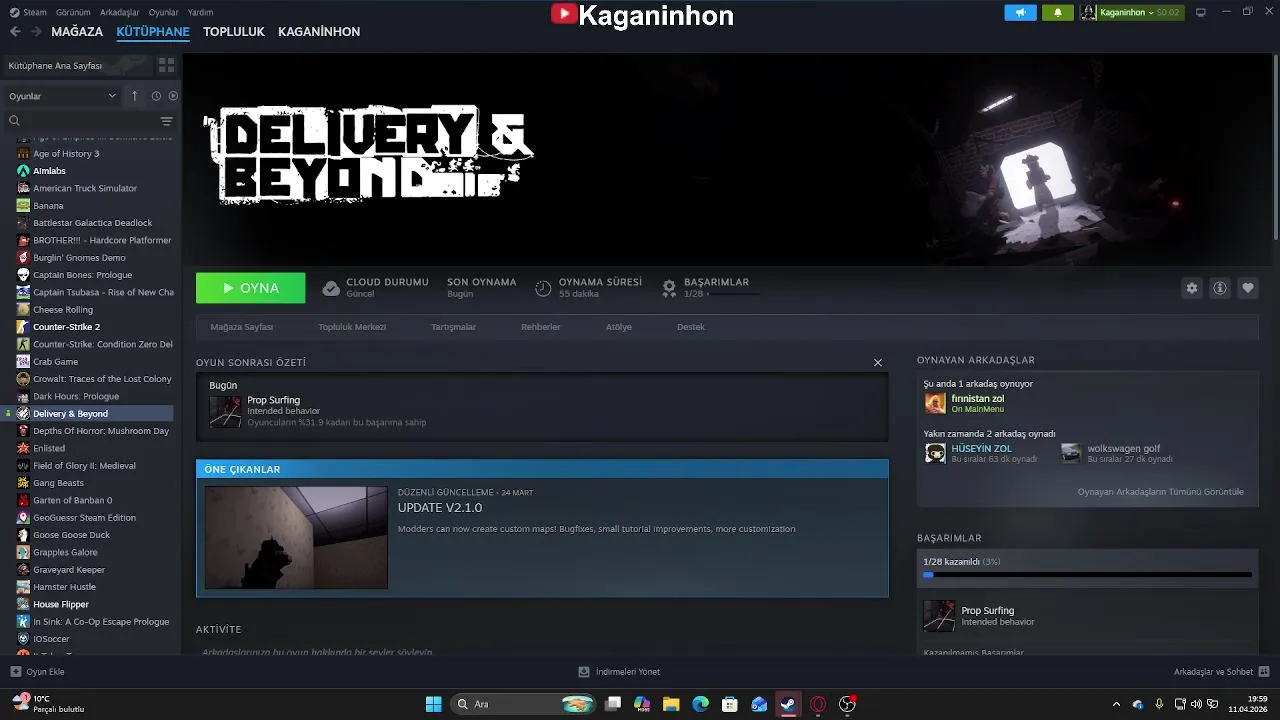
Task: Open Atölye workshop link
Action: [619, 327]
